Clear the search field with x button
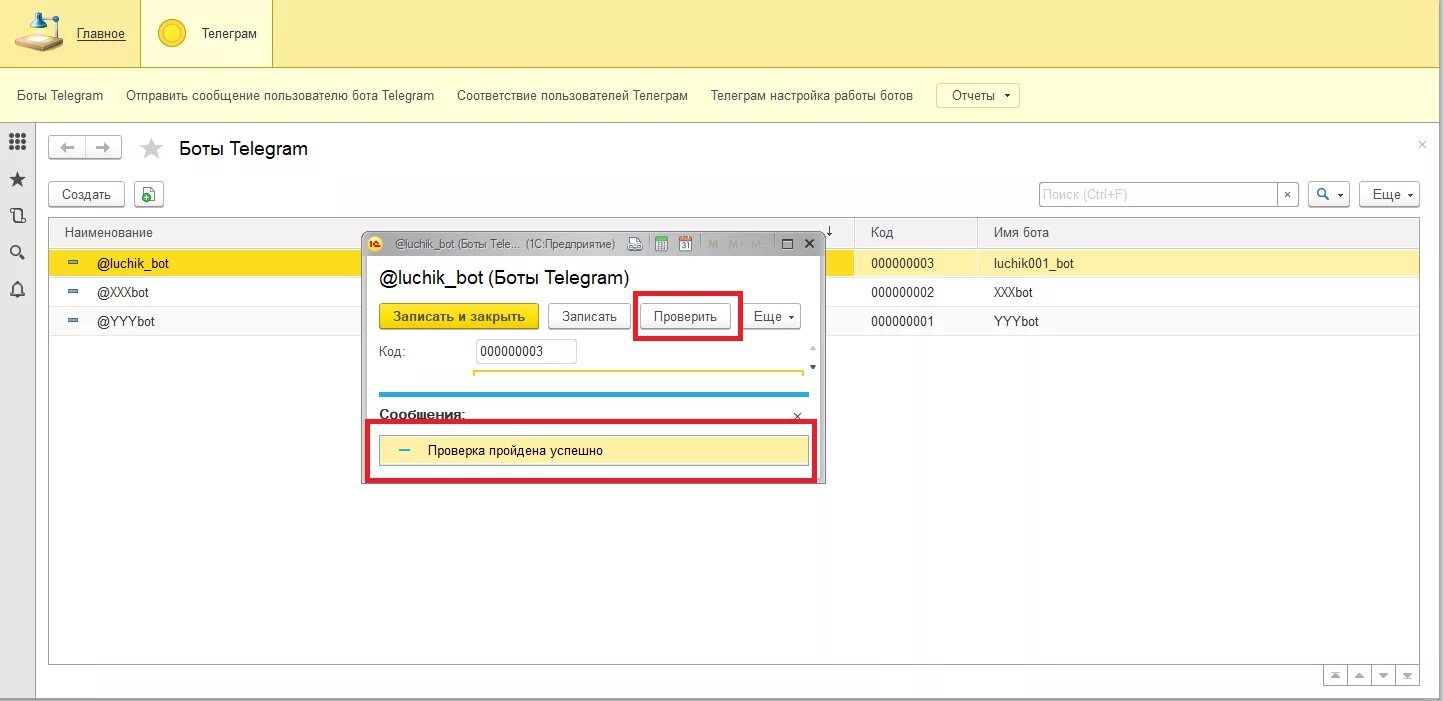The image size is (1443, 701). (1287, 194)
